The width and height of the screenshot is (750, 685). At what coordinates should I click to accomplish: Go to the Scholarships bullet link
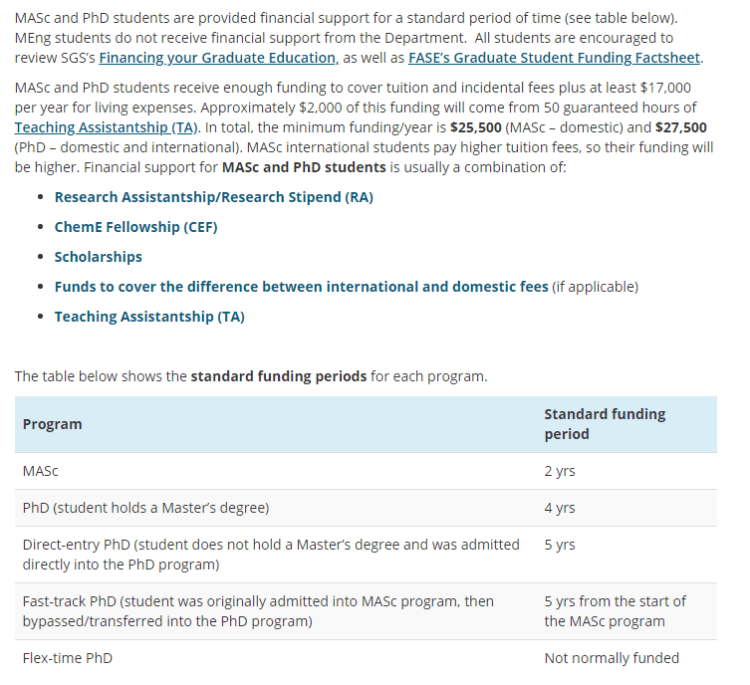coord(98,257)
